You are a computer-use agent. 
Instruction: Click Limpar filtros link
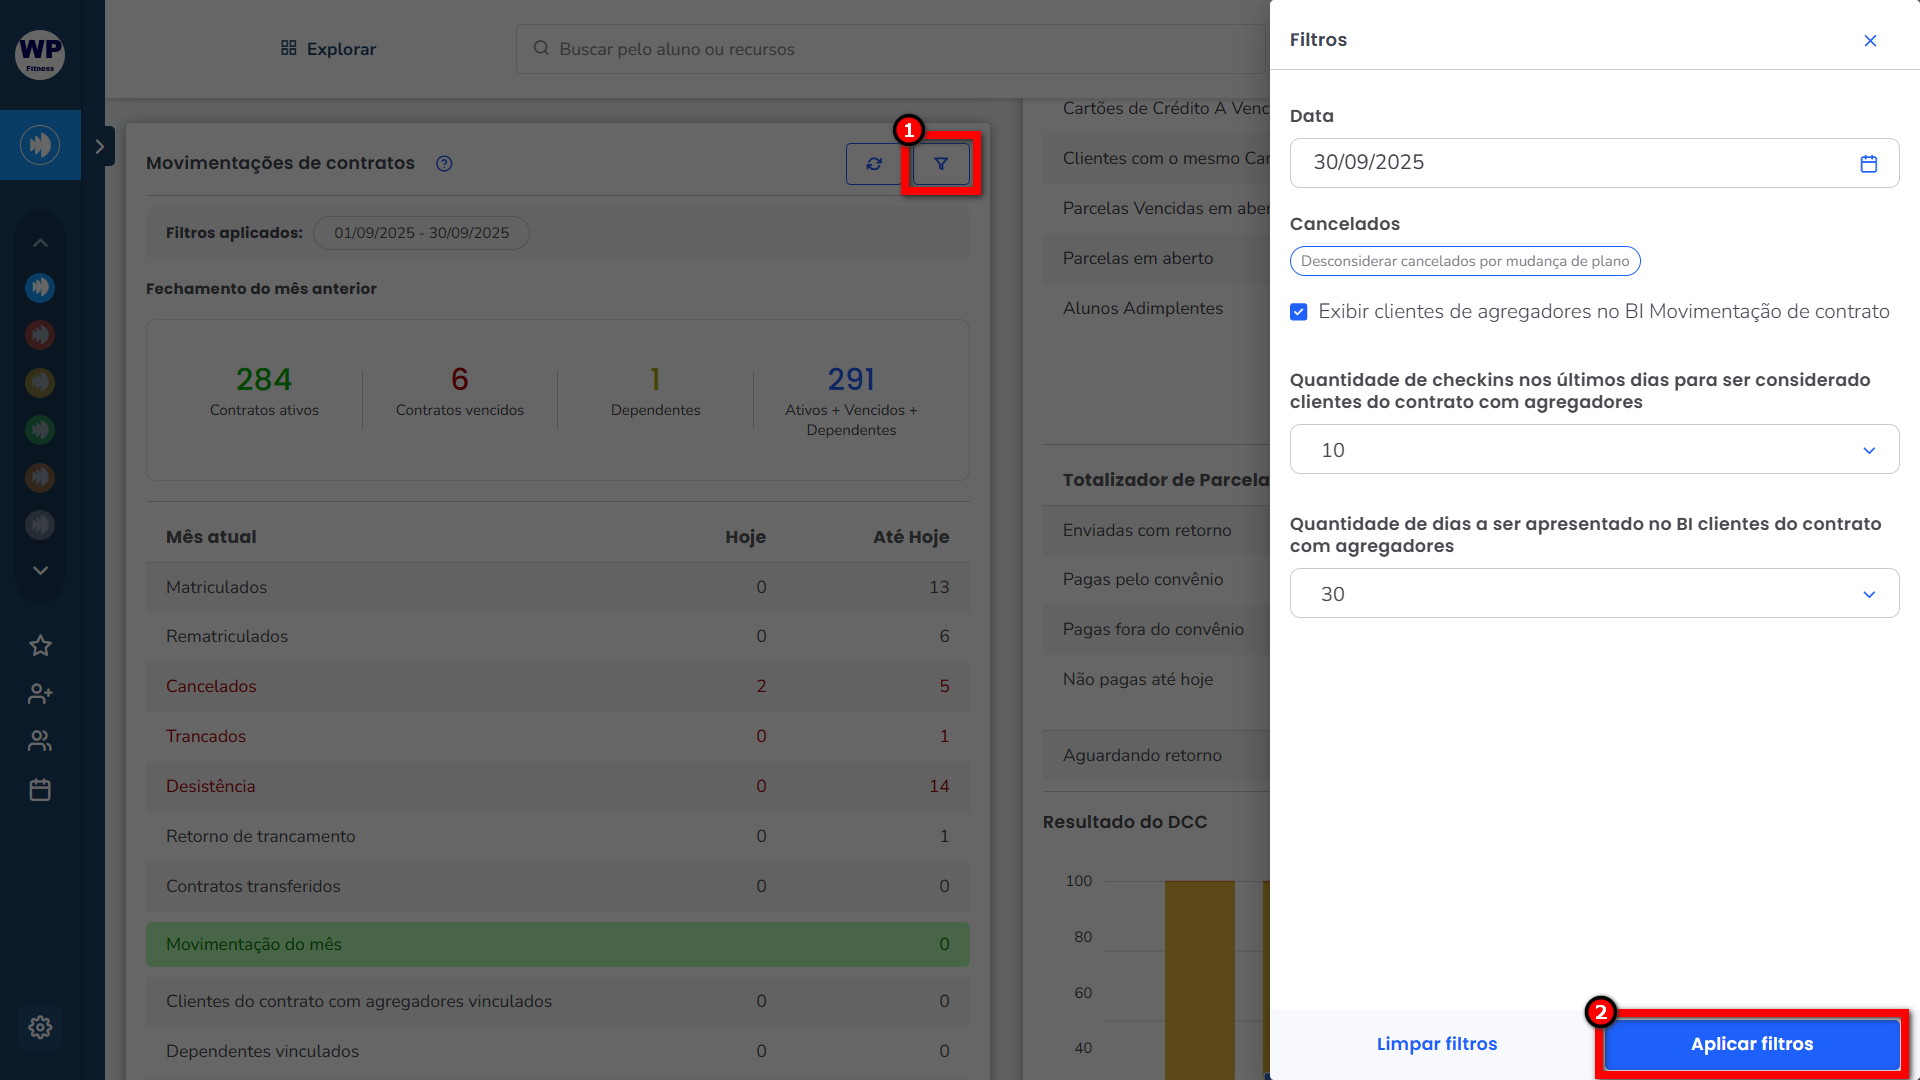coord(1436,1044)
